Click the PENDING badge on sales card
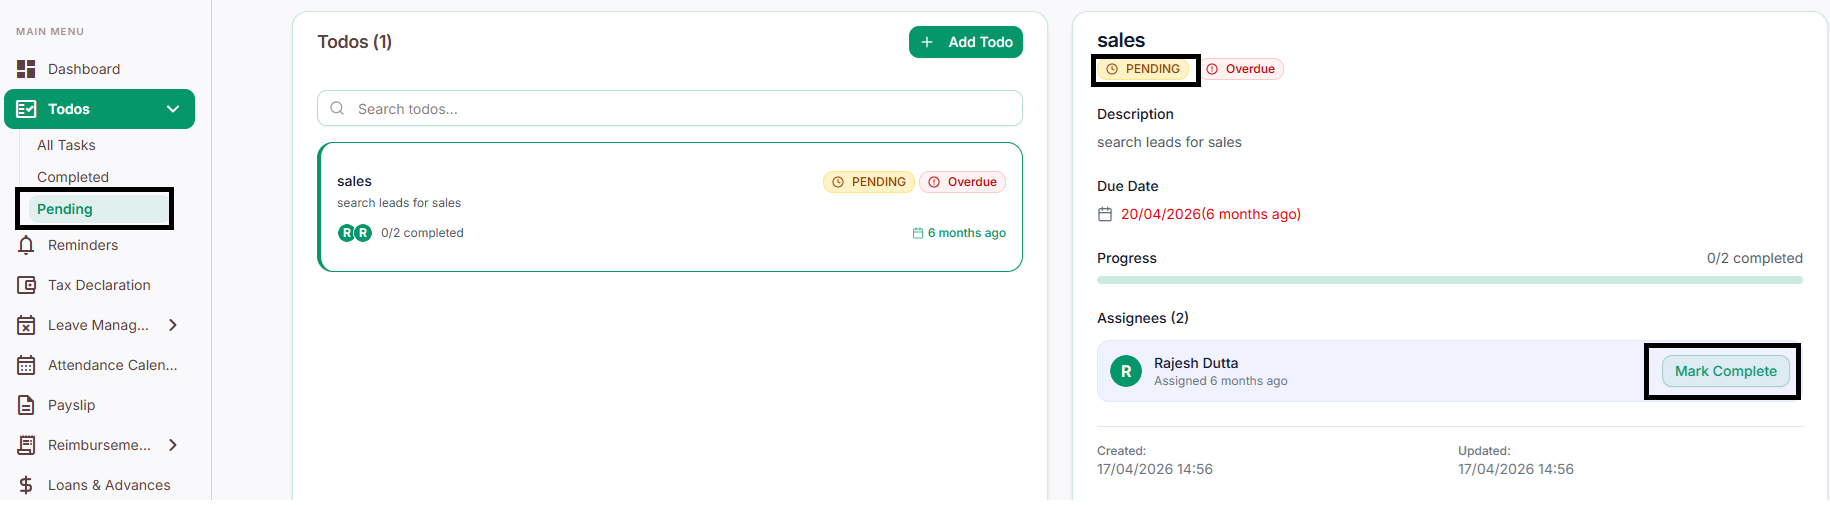1830x505 pixels. pyautogui.click(x=868, y=182)
